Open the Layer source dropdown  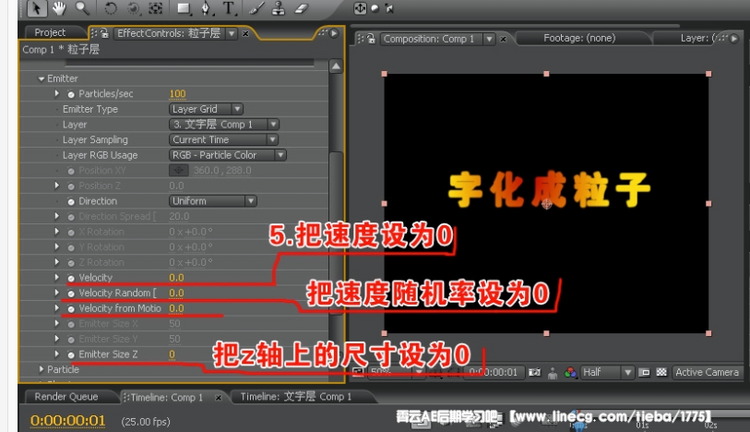pos(224,124)
